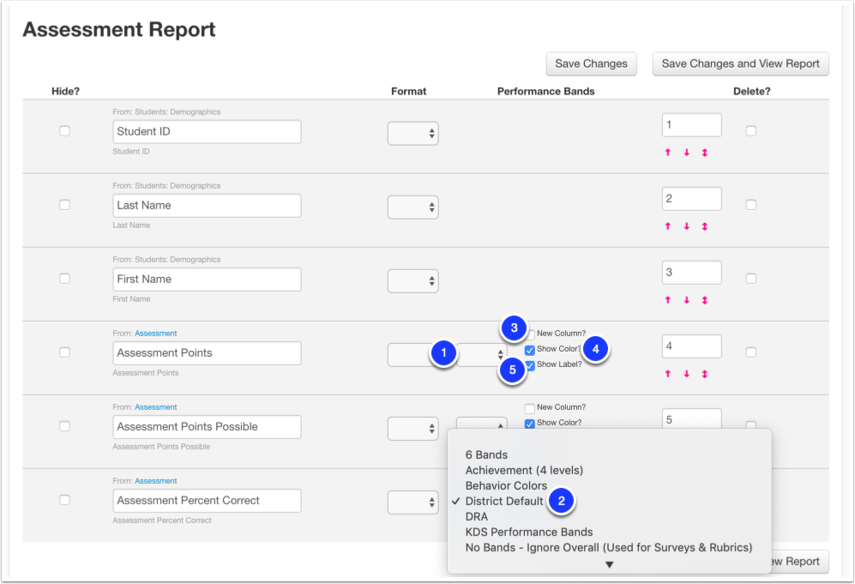This screenshot has height=584, width=855.
Task: Open the Performance Bands dropdown for Assessment Points
Action: pyautogui.click(x=481, y=353)
